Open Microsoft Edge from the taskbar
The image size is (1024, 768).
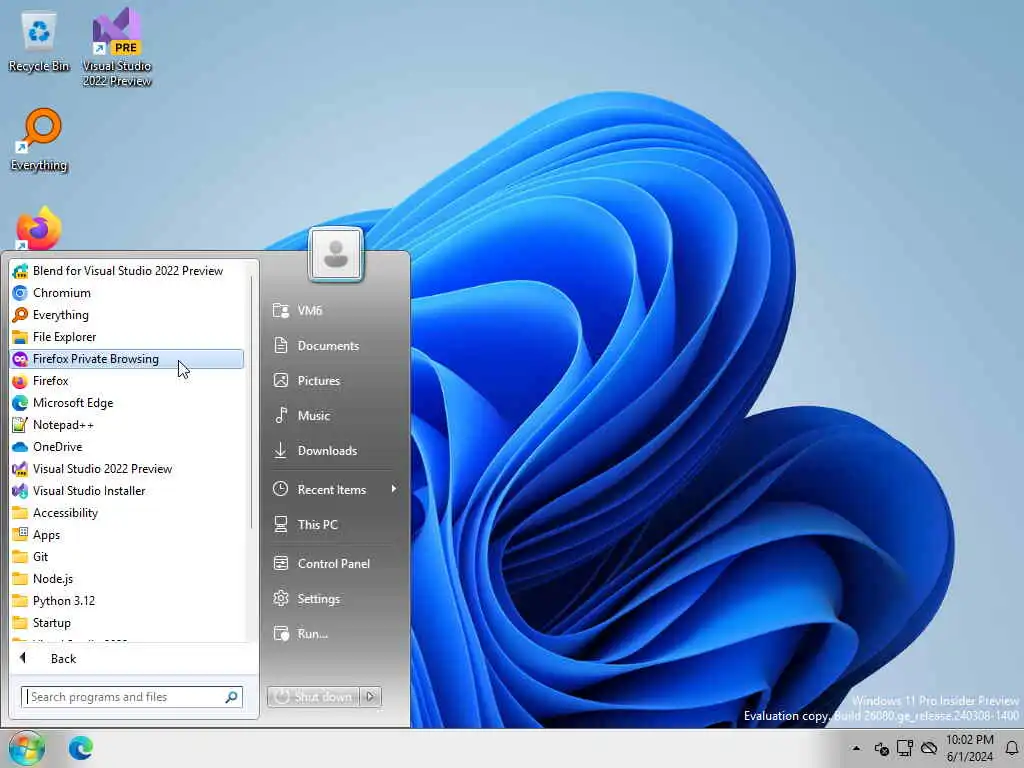(81, 748)
